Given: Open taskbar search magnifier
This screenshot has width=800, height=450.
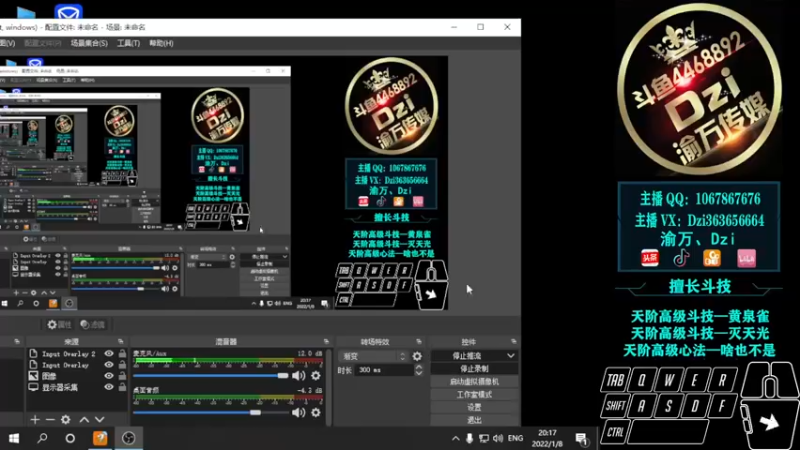Looking at the screenshot, I should point(42,438).
